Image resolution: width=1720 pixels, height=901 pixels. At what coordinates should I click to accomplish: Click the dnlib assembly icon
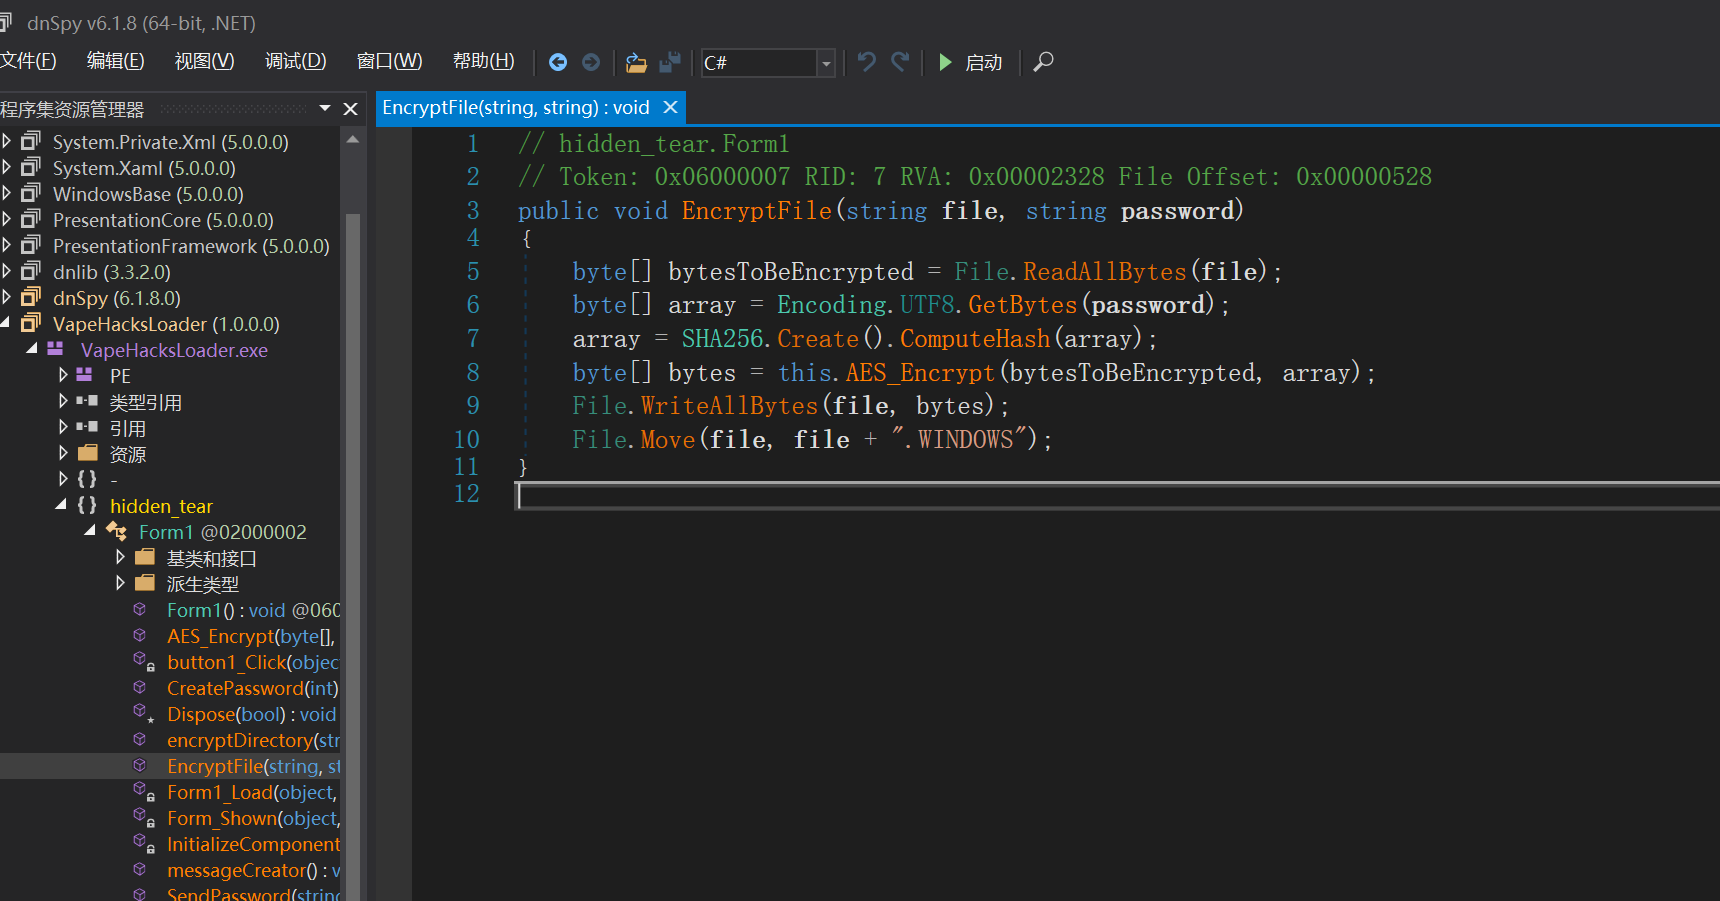(x=31, y=271)
